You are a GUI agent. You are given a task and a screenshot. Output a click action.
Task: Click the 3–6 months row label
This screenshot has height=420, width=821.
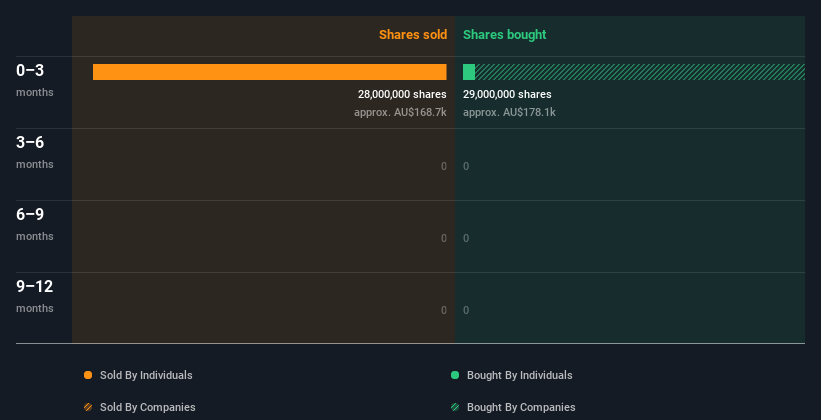(x=35, y=152)
